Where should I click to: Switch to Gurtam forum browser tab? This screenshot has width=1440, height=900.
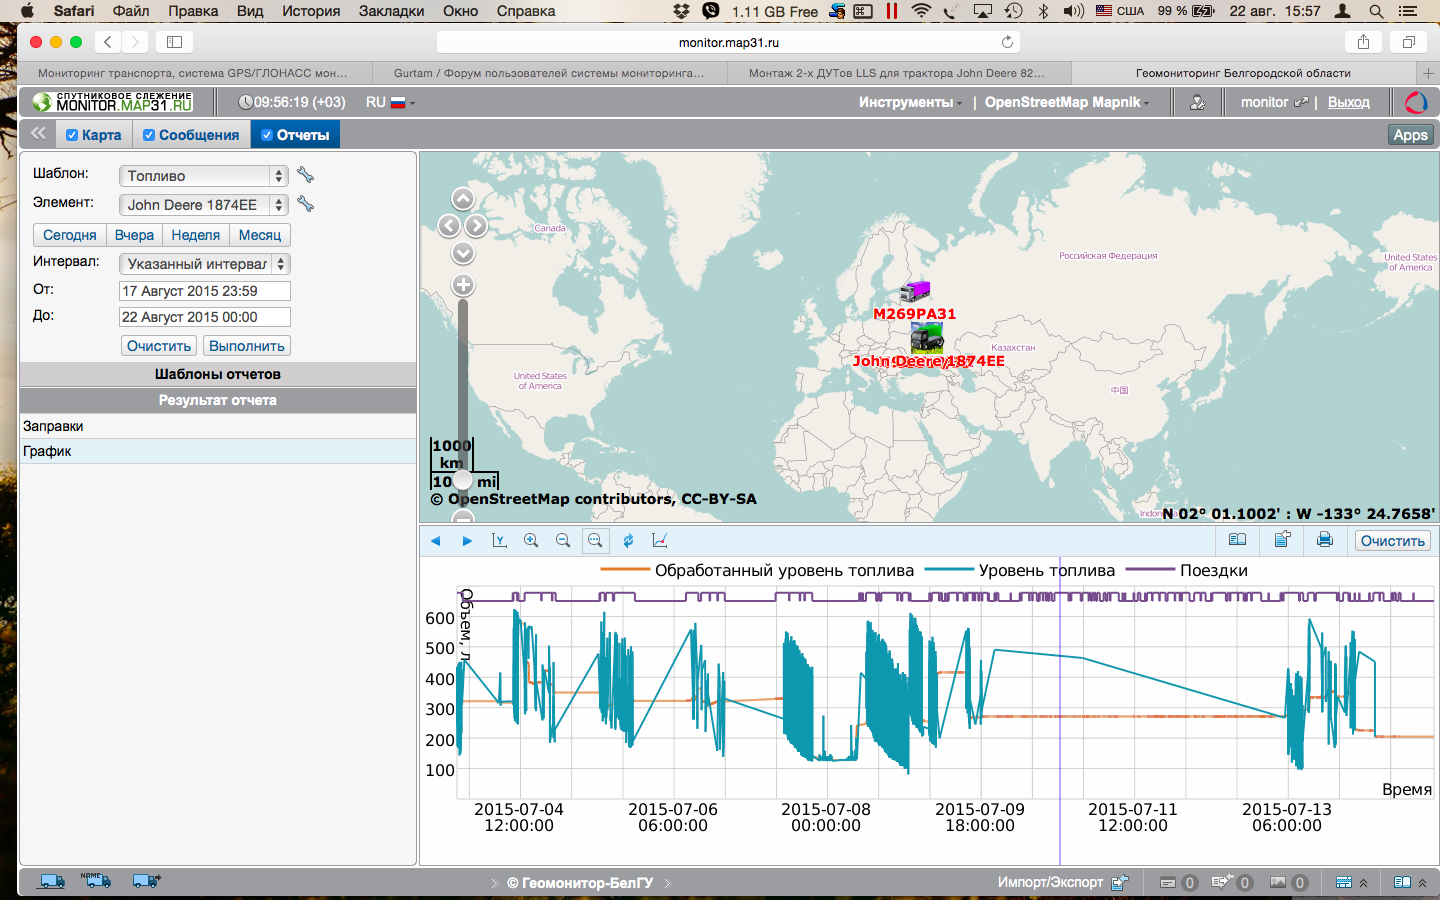click(549, 73)
